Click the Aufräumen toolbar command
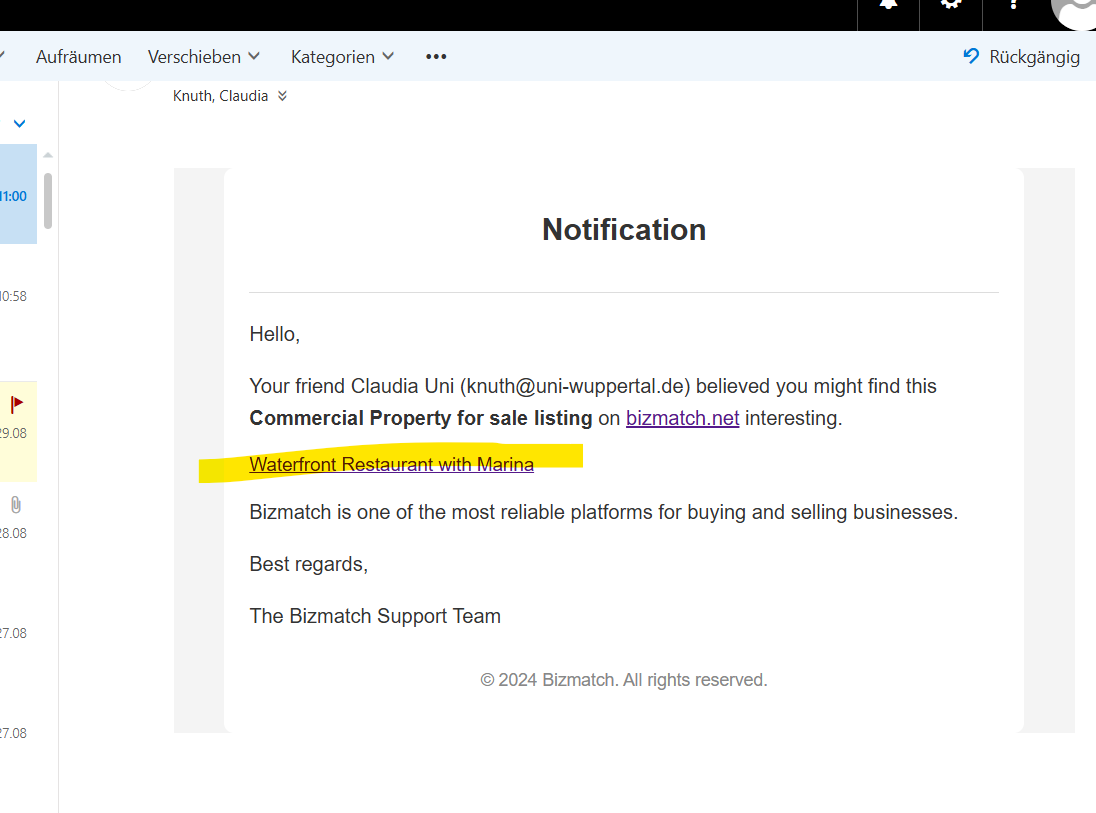The width and height of the screenshot is (1096, 813). (x=78, y=57)
